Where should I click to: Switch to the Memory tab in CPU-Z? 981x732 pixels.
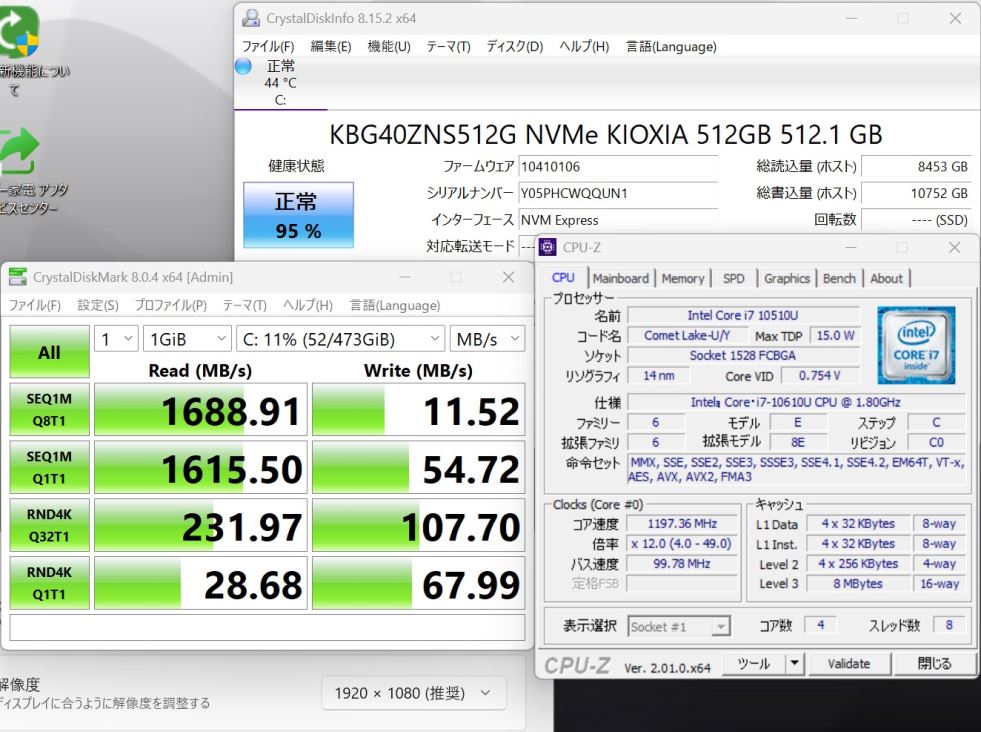pos(683,278)
